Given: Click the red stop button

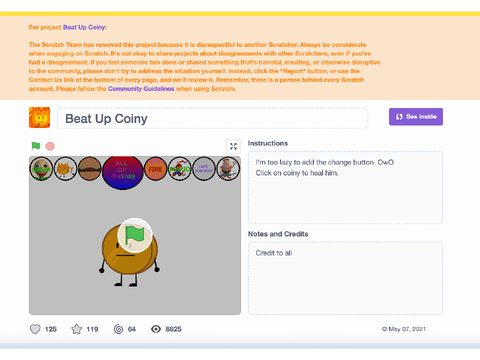Looking at the screenshot, I should click(50, 146).
